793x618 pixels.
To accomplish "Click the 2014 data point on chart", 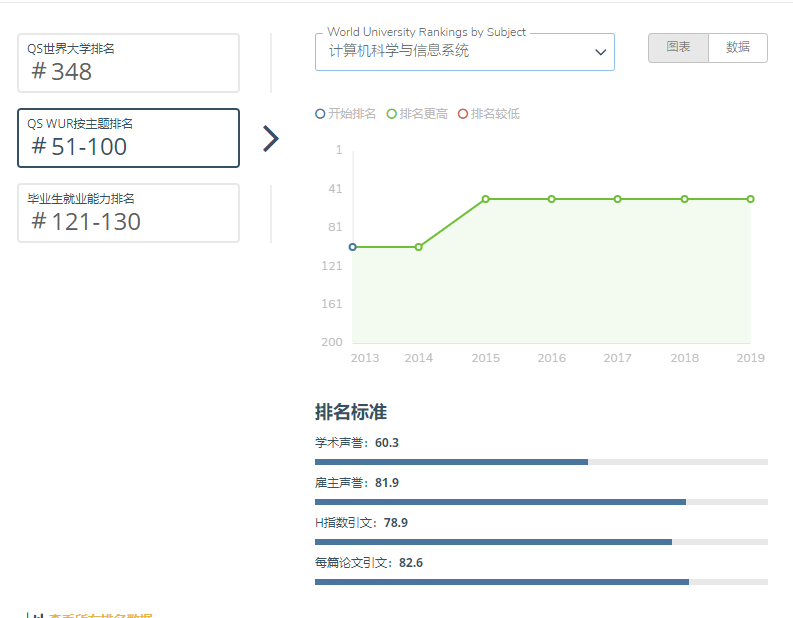I will tap(418, 247).
